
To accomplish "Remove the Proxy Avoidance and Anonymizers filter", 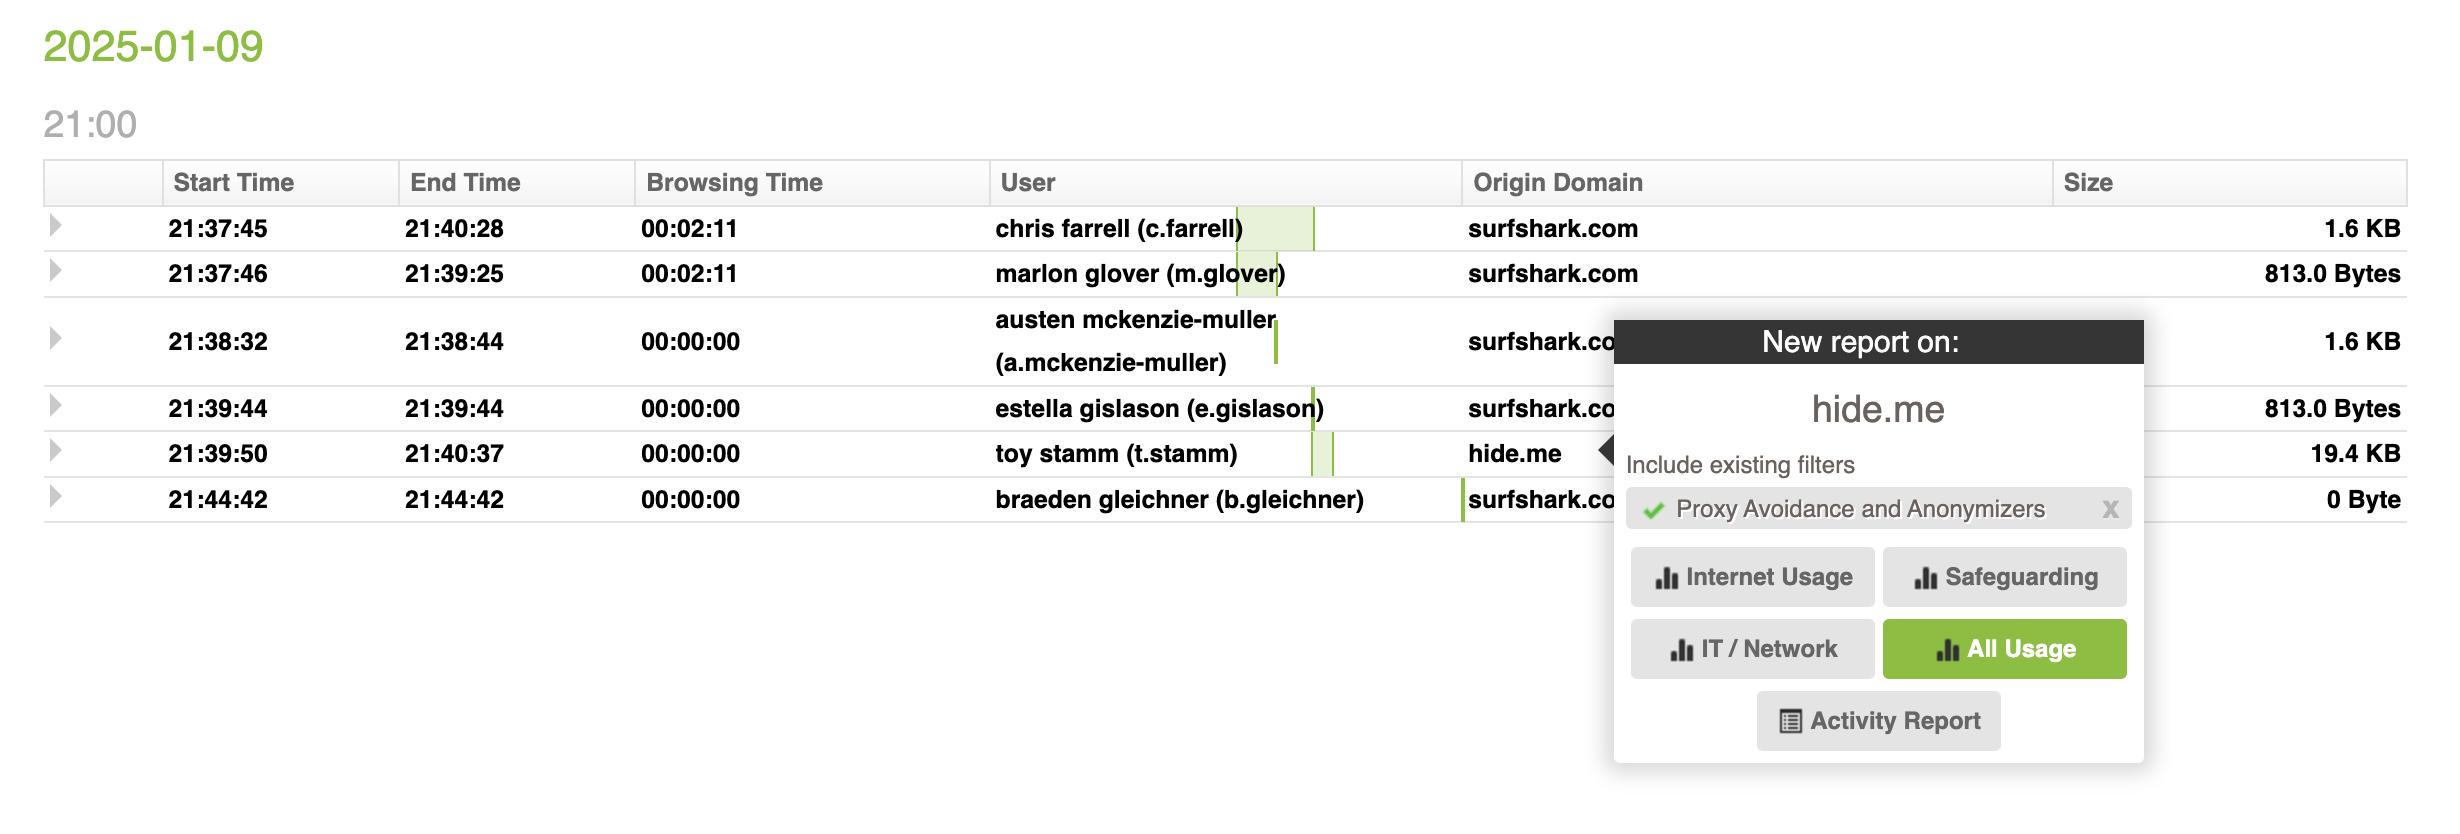I will tap(2110, 509).
